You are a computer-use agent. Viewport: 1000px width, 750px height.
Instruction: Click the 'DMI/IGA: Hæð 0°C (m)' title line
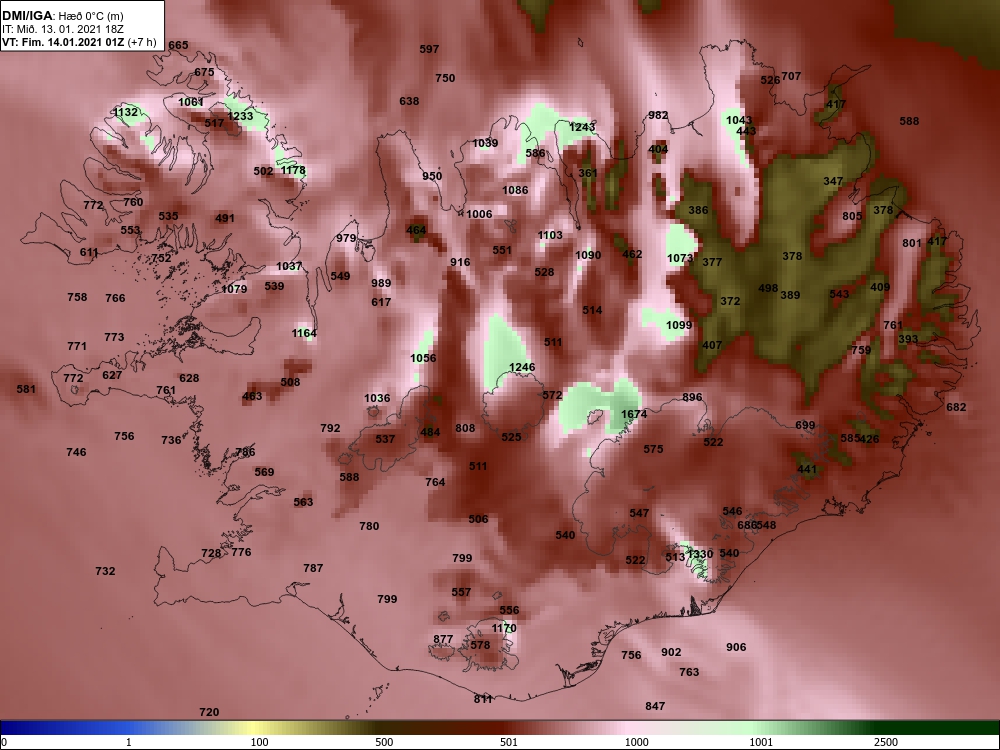pos(62,16)
